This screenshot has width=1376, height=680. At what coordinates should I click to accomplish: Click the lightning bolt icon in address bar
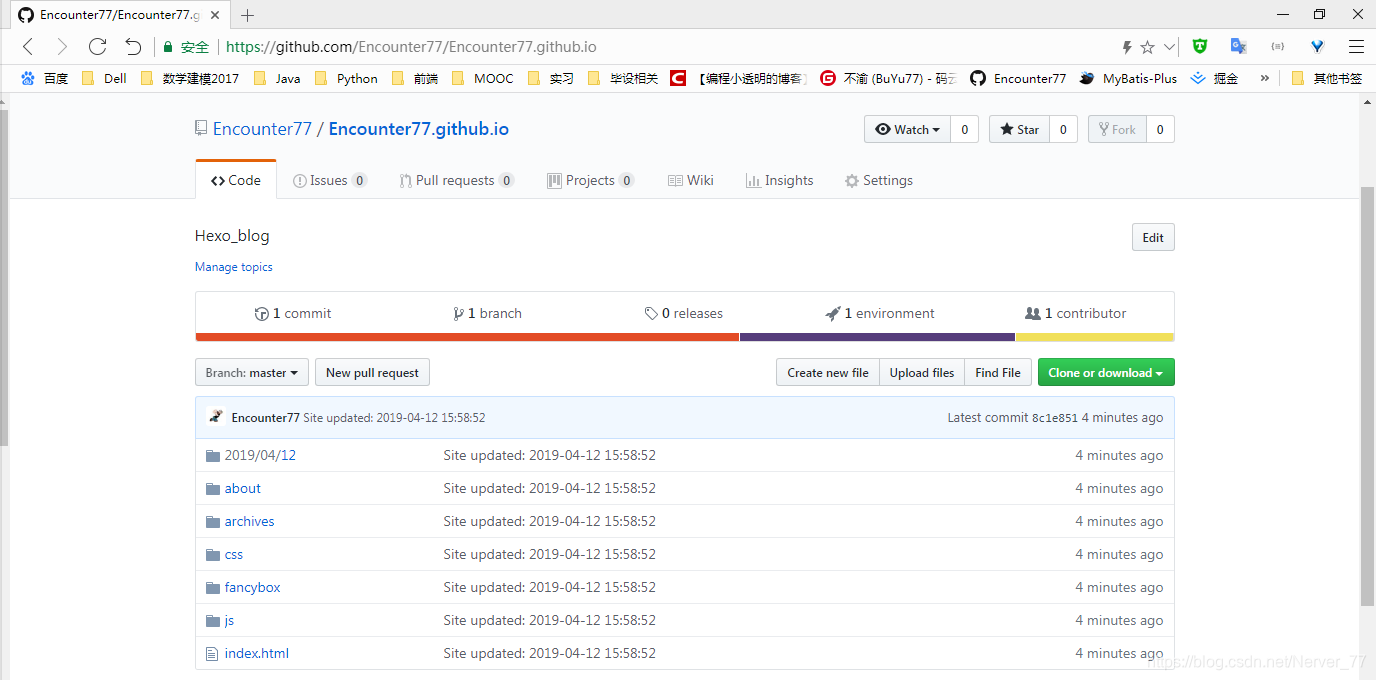(x=1127, y=47)
